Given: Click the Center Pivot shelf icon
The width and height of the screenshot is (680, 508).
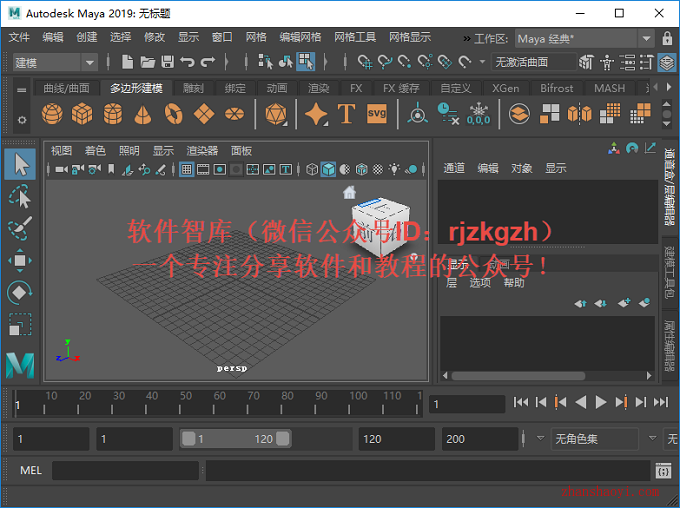Looking at the screenshot, I should [x=418, y=114].
